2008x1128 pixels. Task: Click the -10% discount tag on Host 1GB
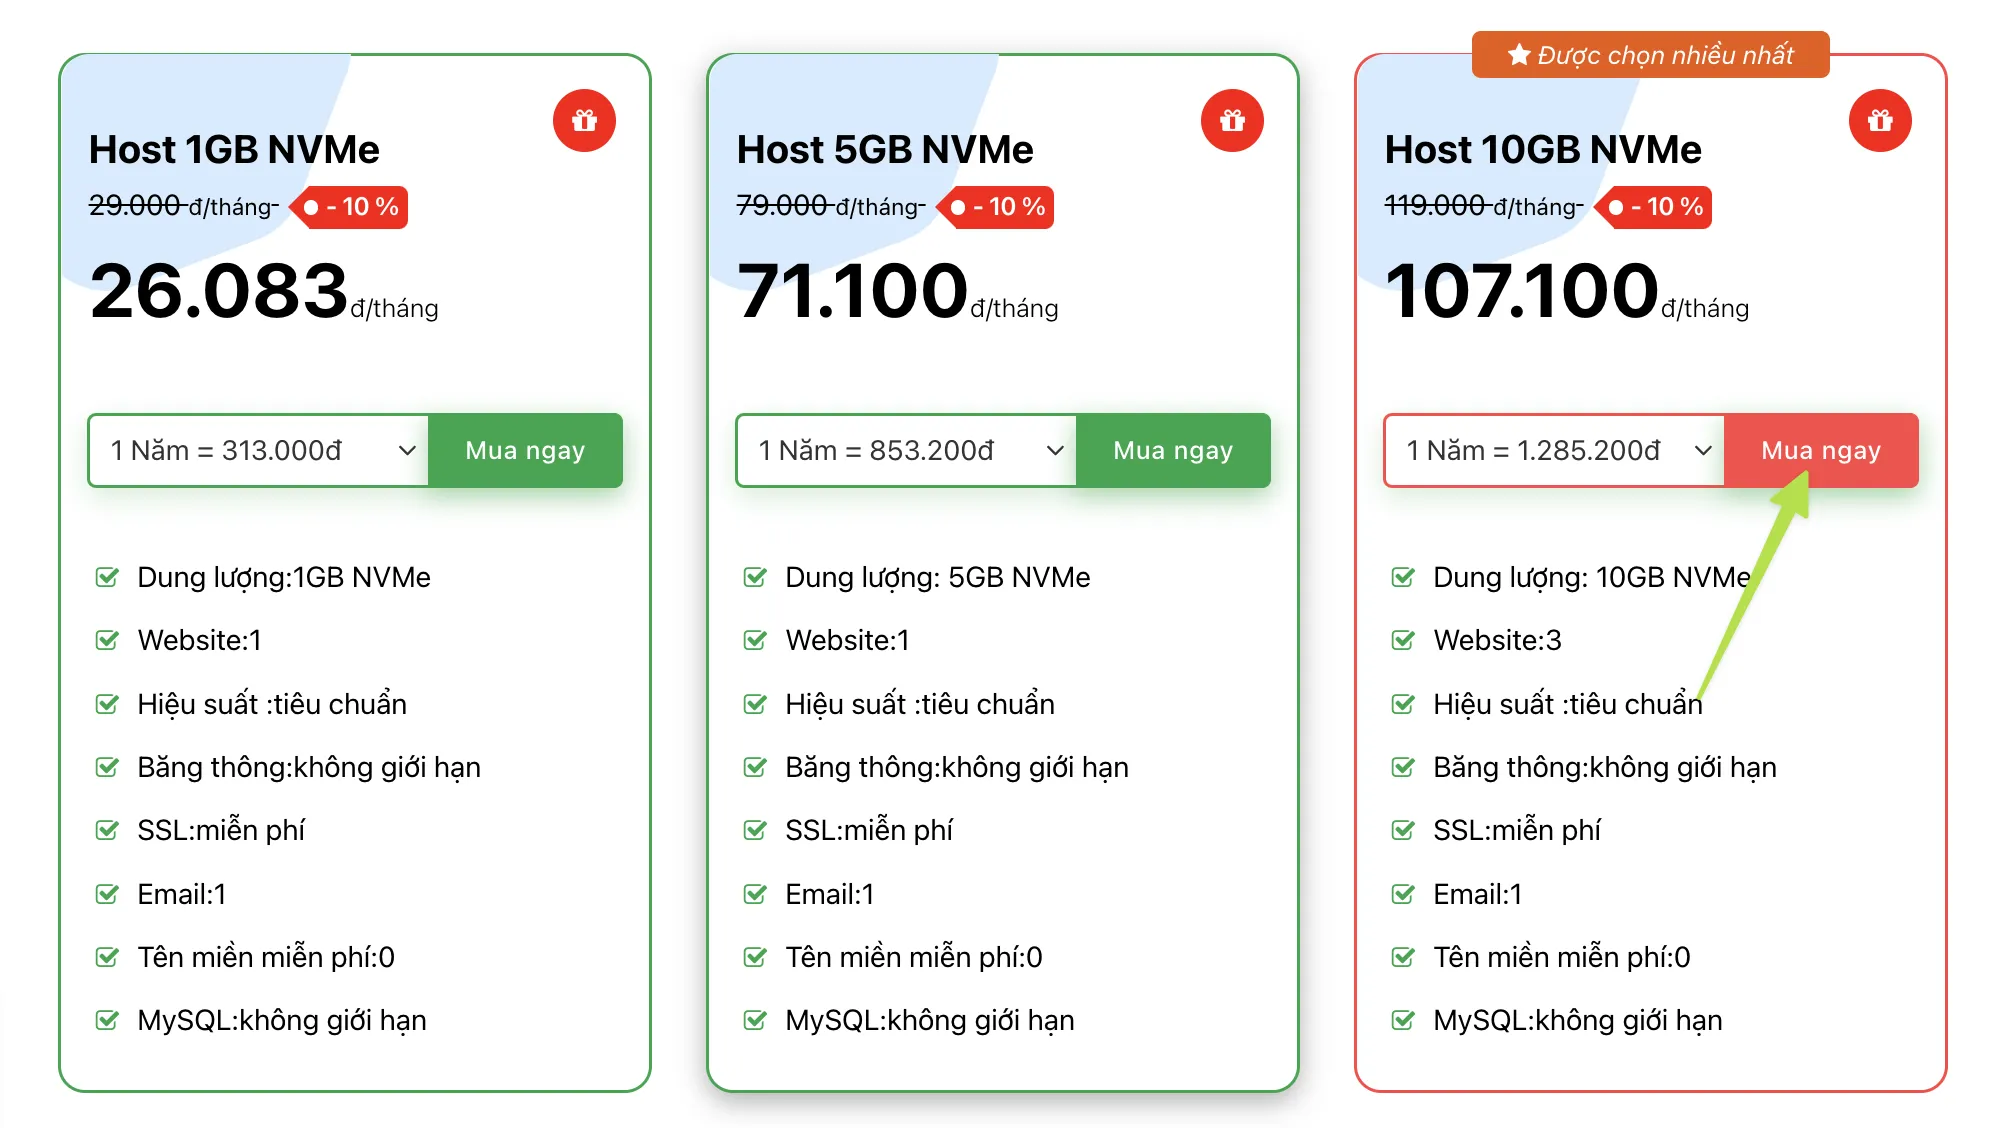(x=349, y=207)
